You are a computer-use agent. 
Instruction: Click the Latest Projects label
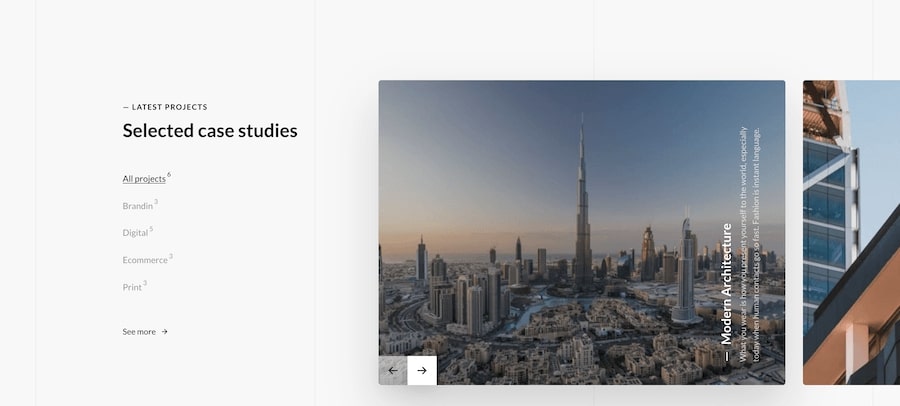pyautogui.click(x=165, y=107)
